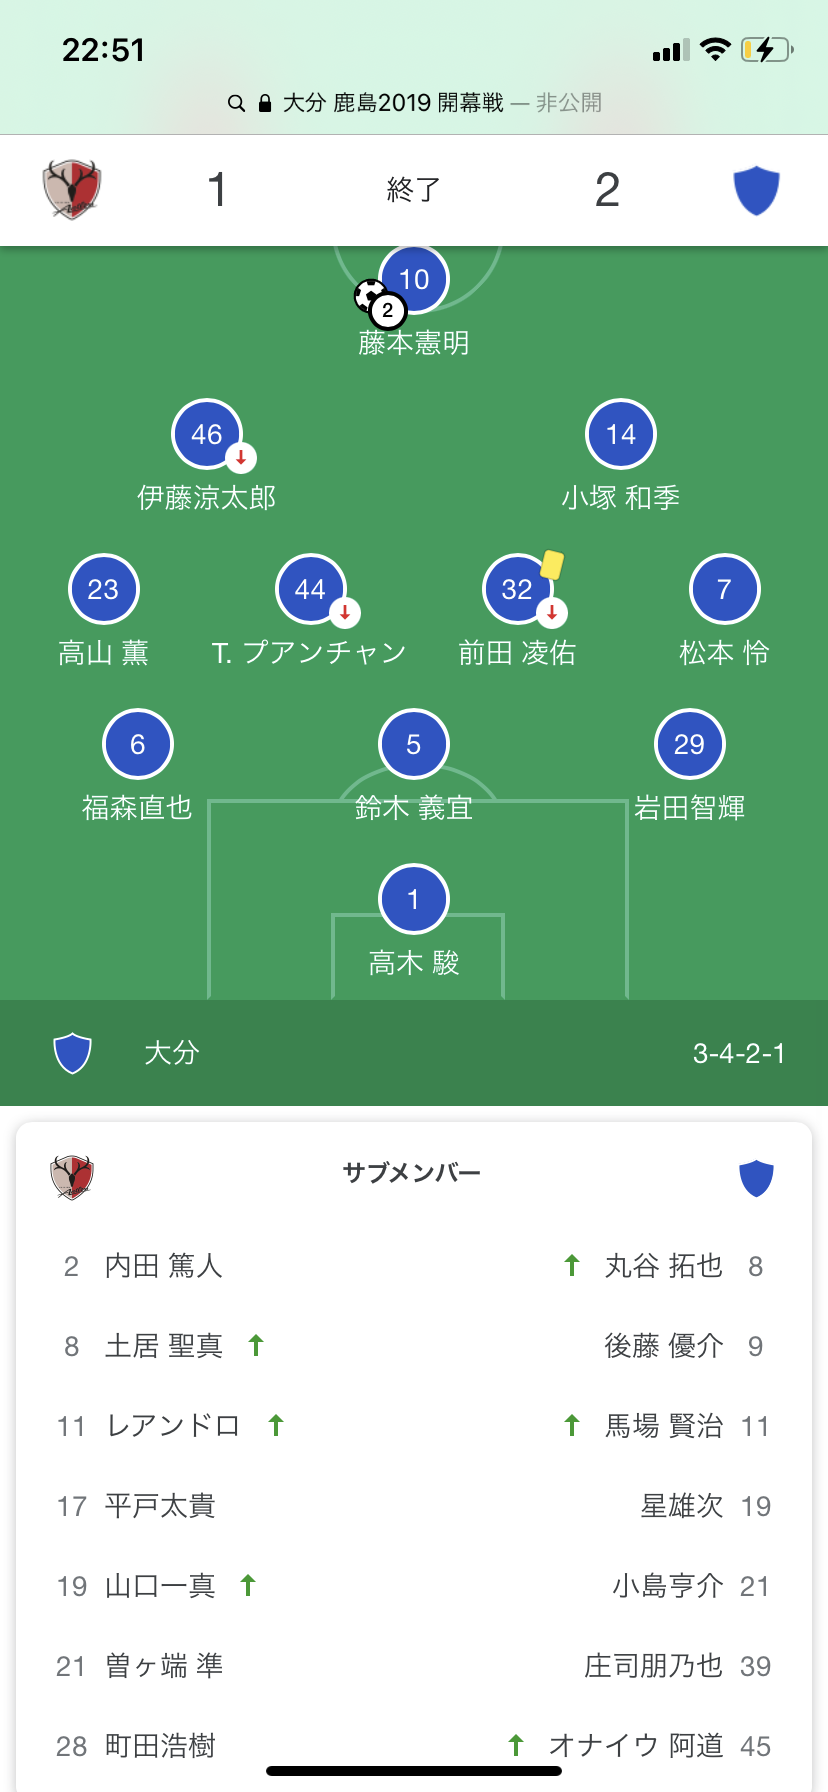Tap the search magnifier icon in address bar
The height and width of the screenshot is (1792, 828).
[x=237, y=103]
